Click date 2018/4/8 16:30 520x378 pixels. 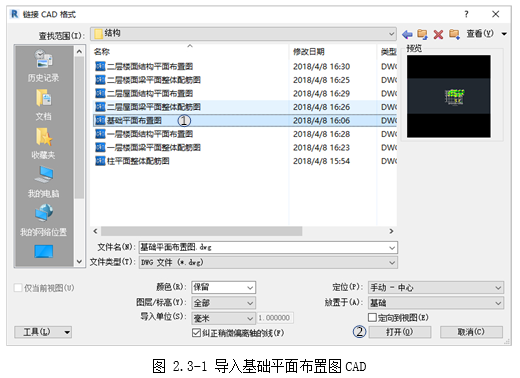coord(321,66)
